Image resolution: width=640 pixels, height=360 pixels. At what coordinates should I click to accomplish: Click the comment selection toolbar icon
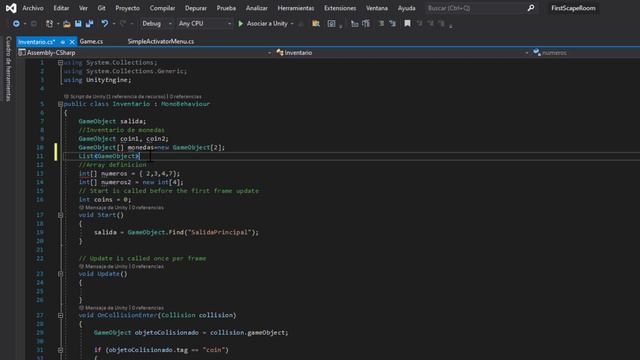[381, 24]
